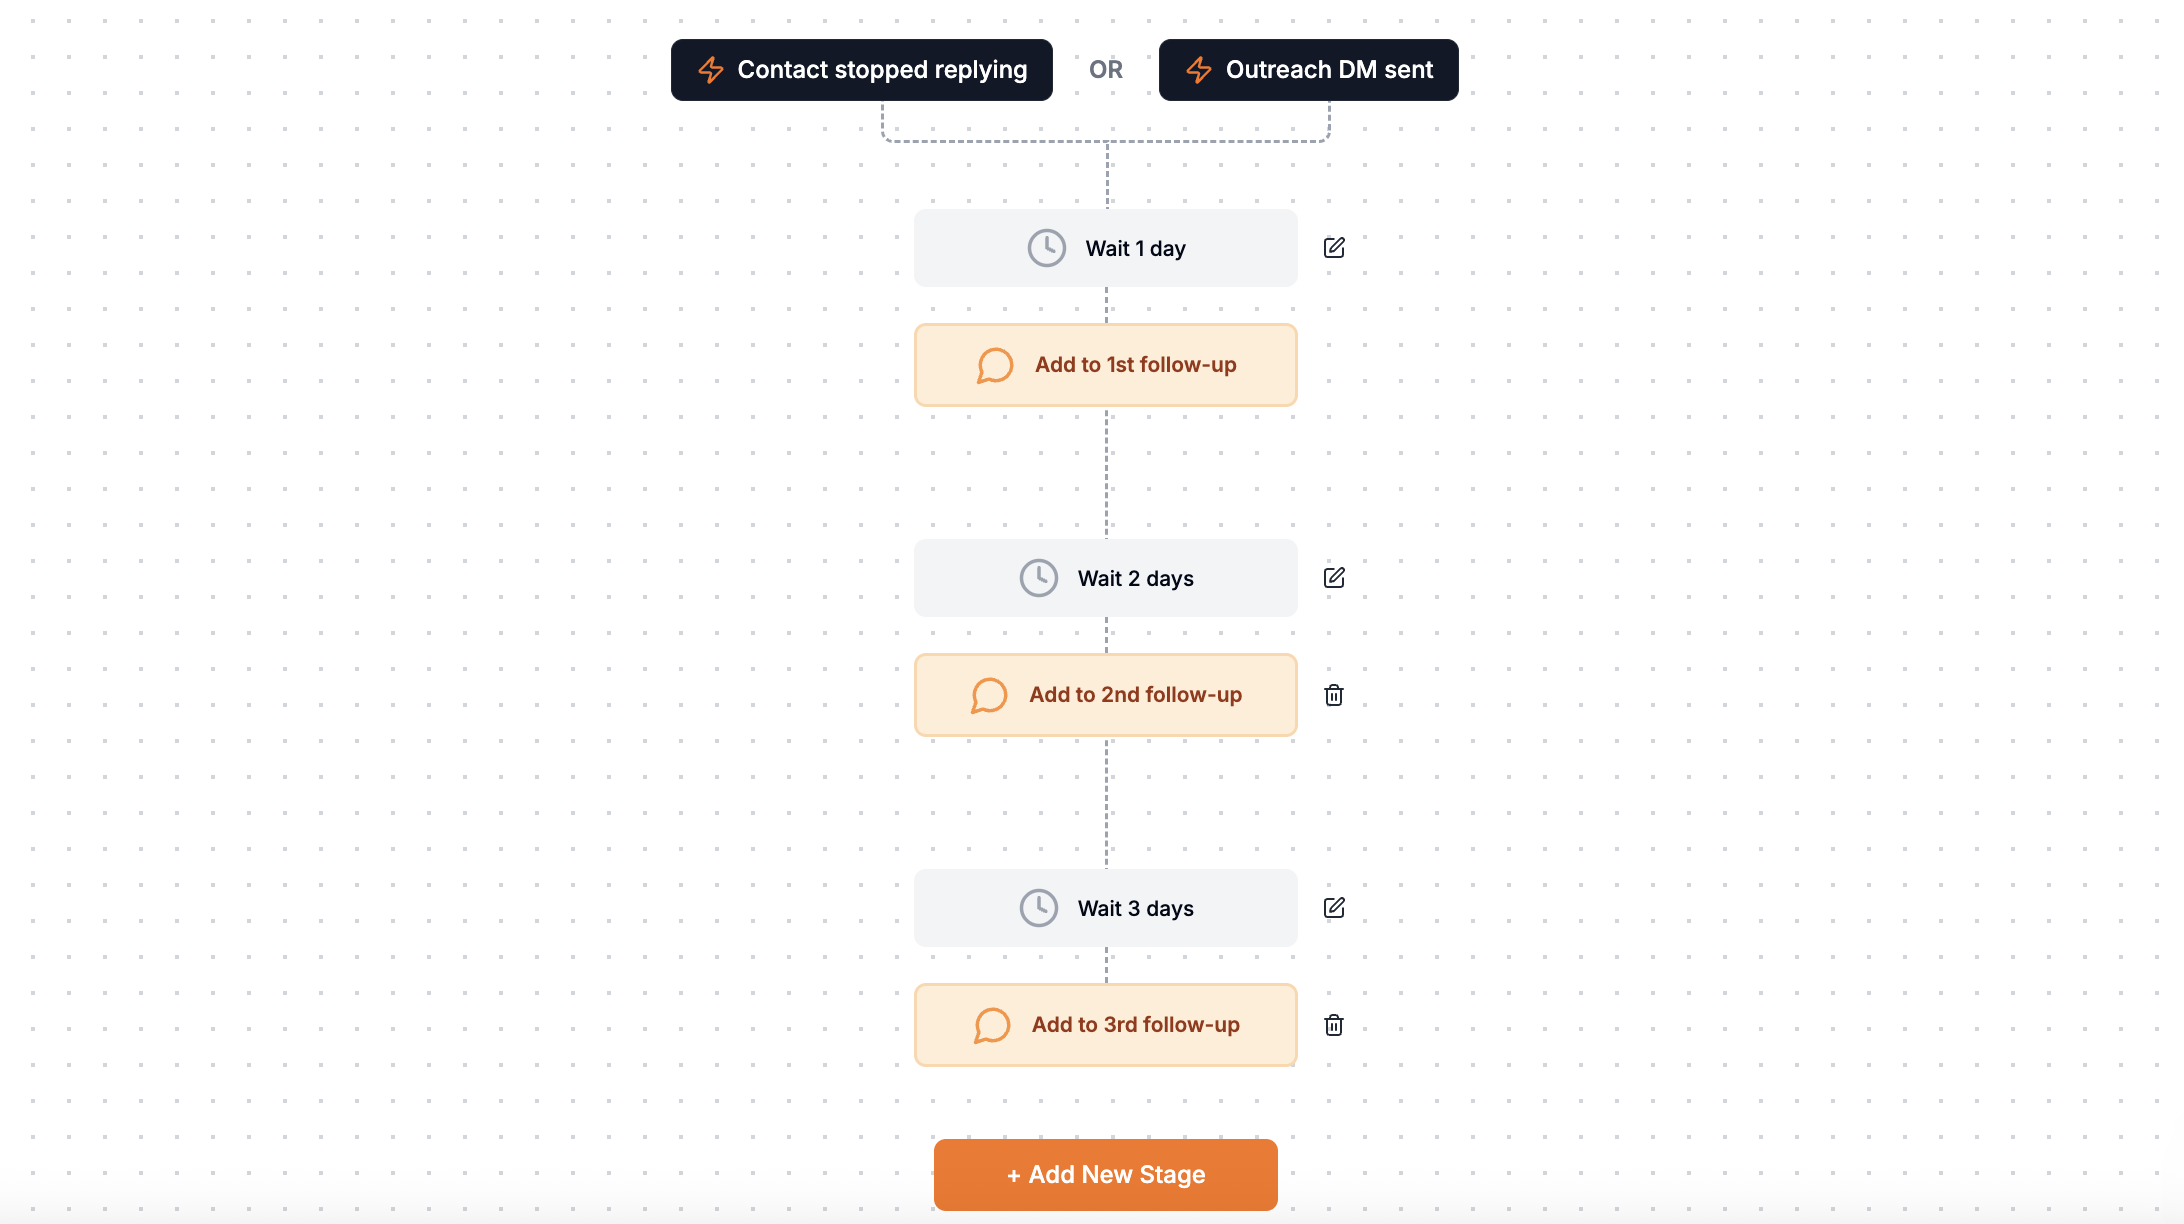Select the Add to 3rd follow-up stage
The height and width of the screenshot is (1224, 2184).
[x=1105, y=1025]
